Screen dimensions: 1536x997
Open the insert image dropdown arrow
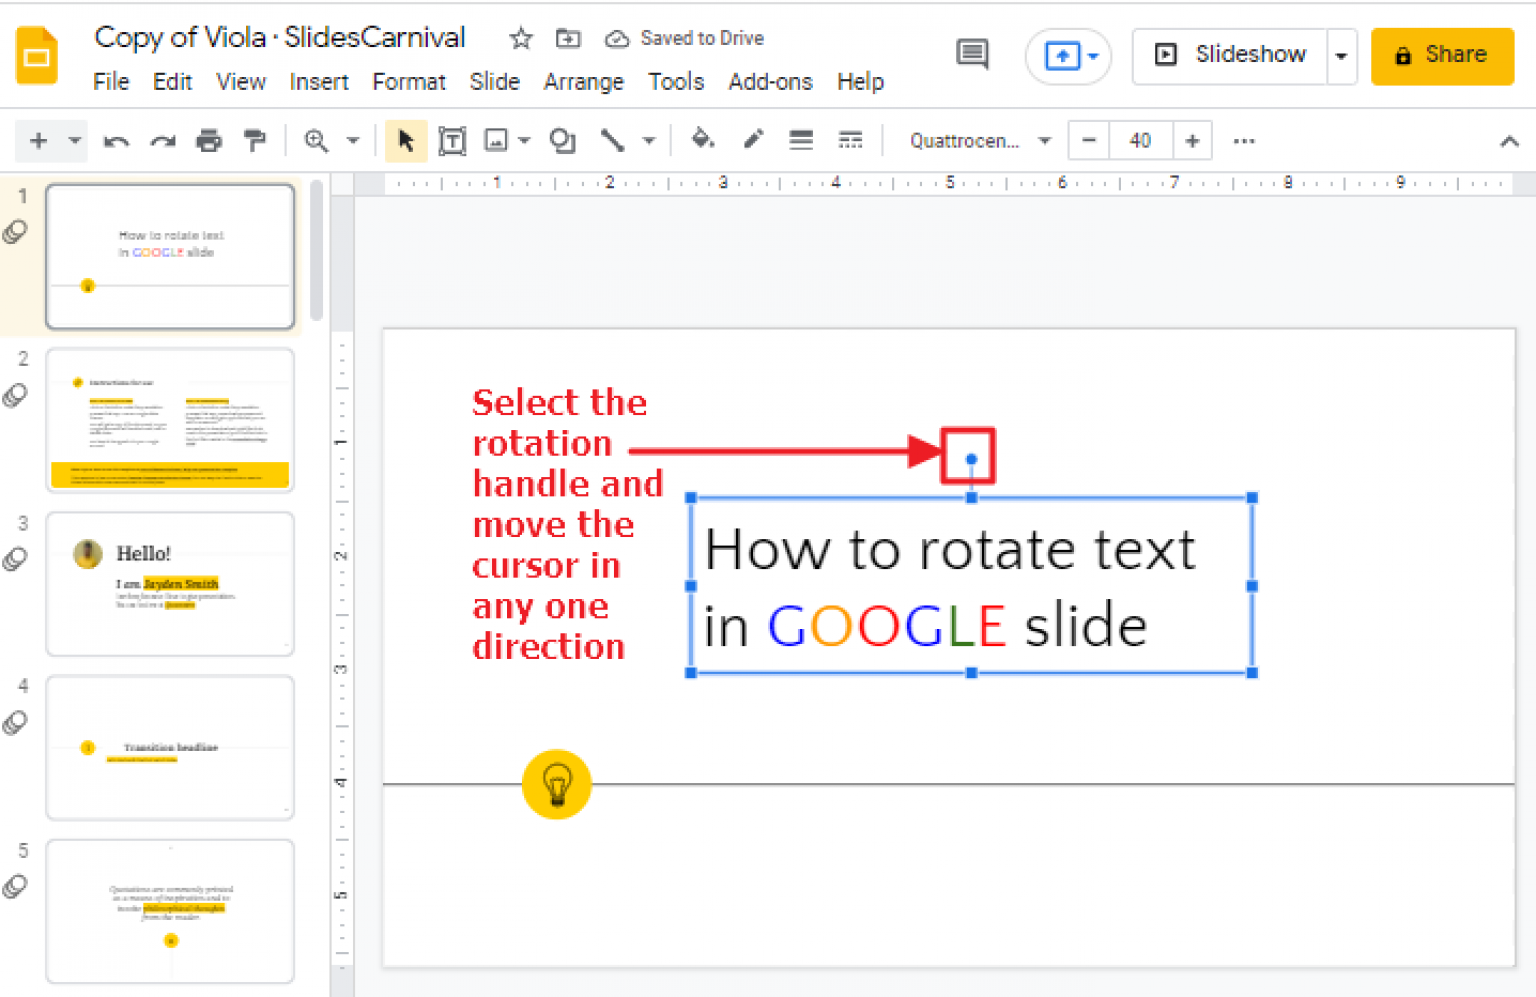524,141
